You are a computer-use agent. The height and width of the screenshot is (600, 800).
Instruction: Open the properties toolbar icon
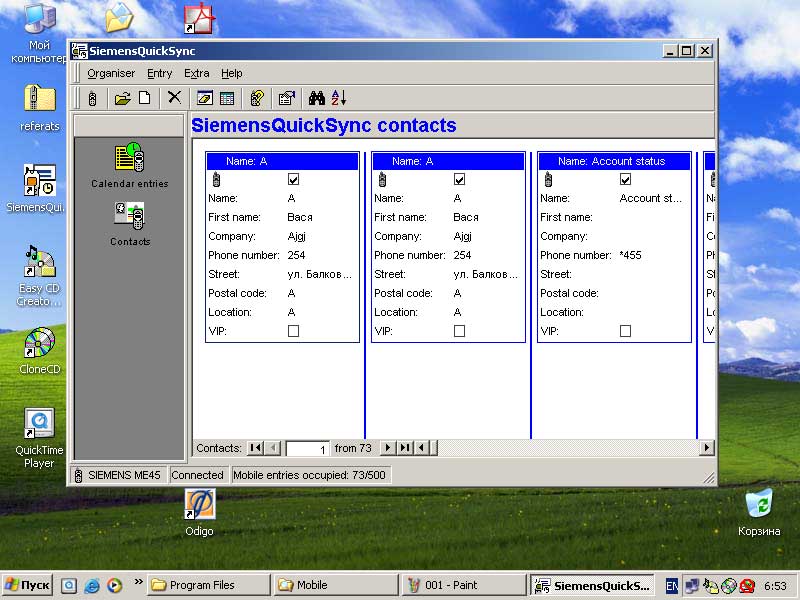(x=287, y=98)
